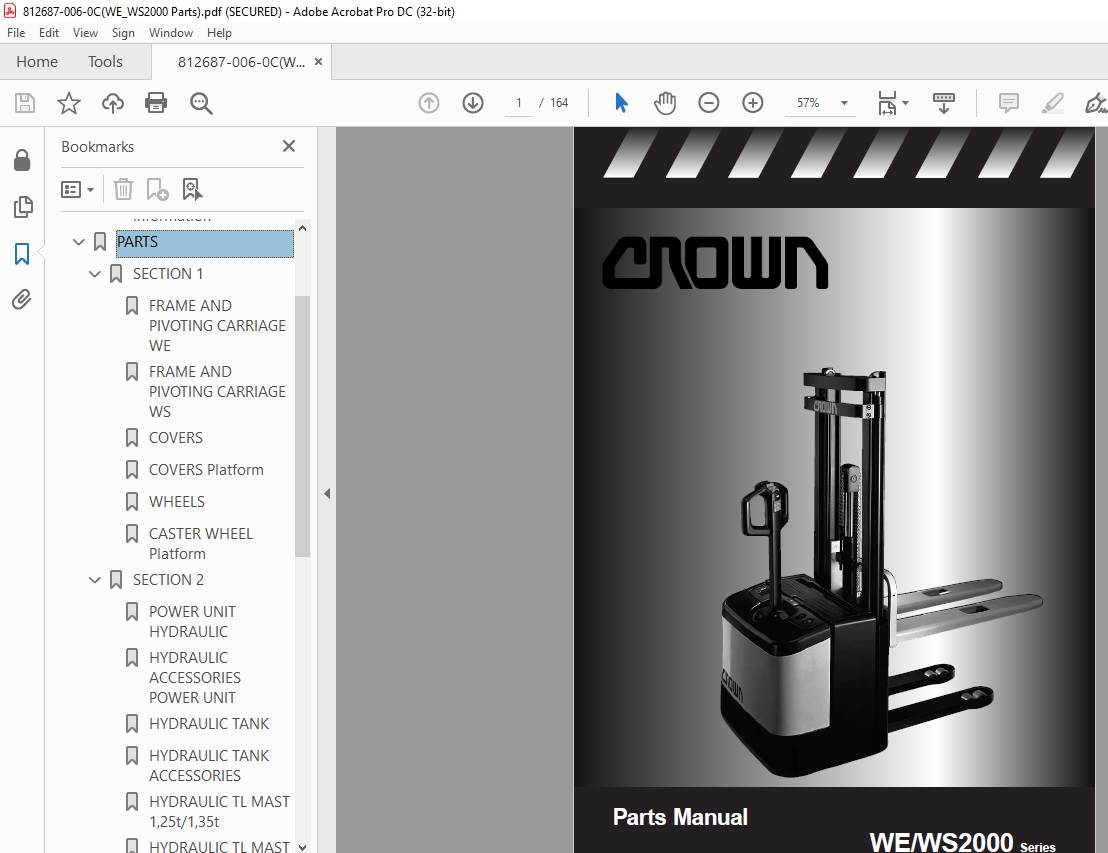
Task: Click the read mode keyboard-arrow icon
Action: coord(943,103)
